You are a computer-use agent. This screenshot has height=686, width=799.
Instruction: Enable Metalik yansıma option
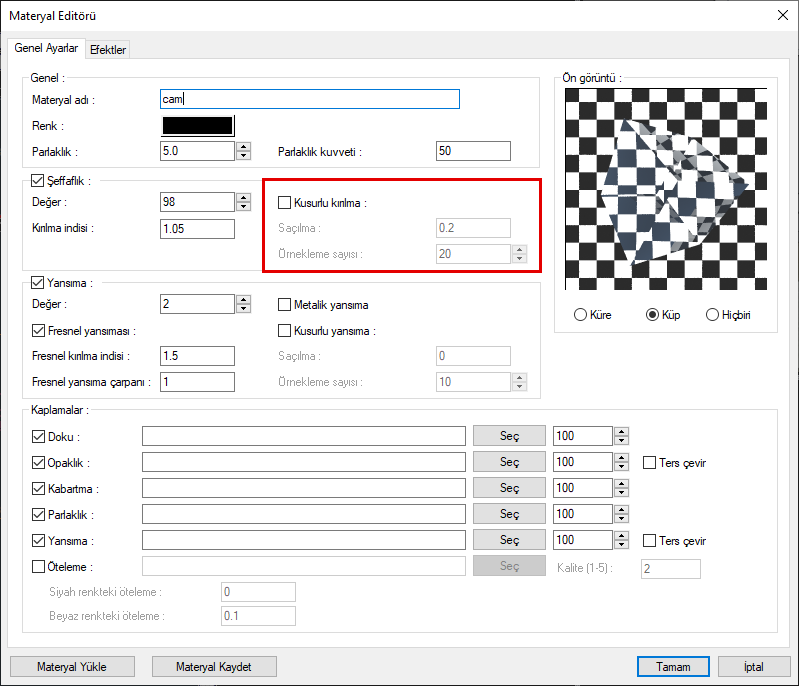click(x=285, y=305)
